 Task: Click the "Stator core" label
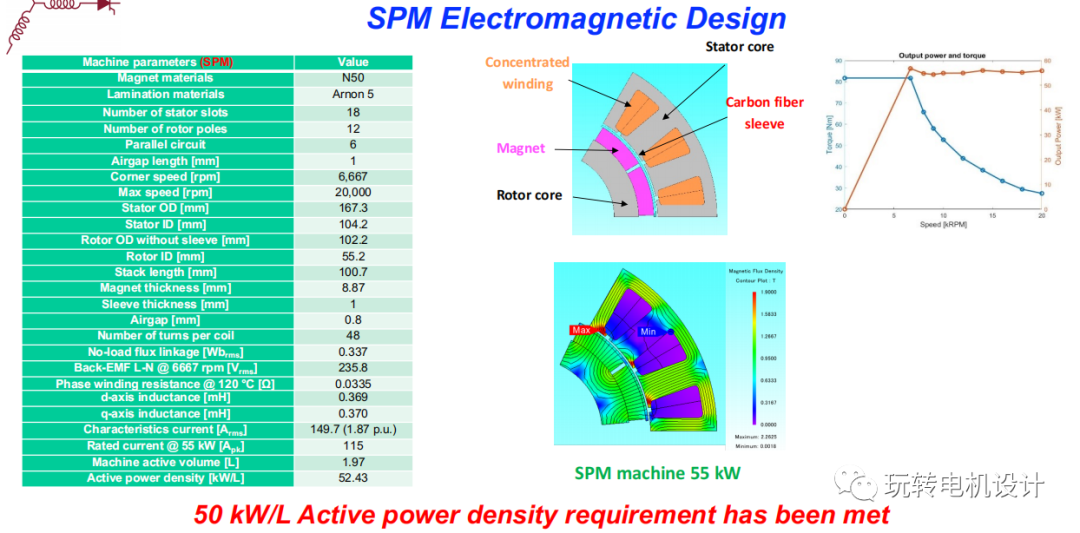coord(739,47)
